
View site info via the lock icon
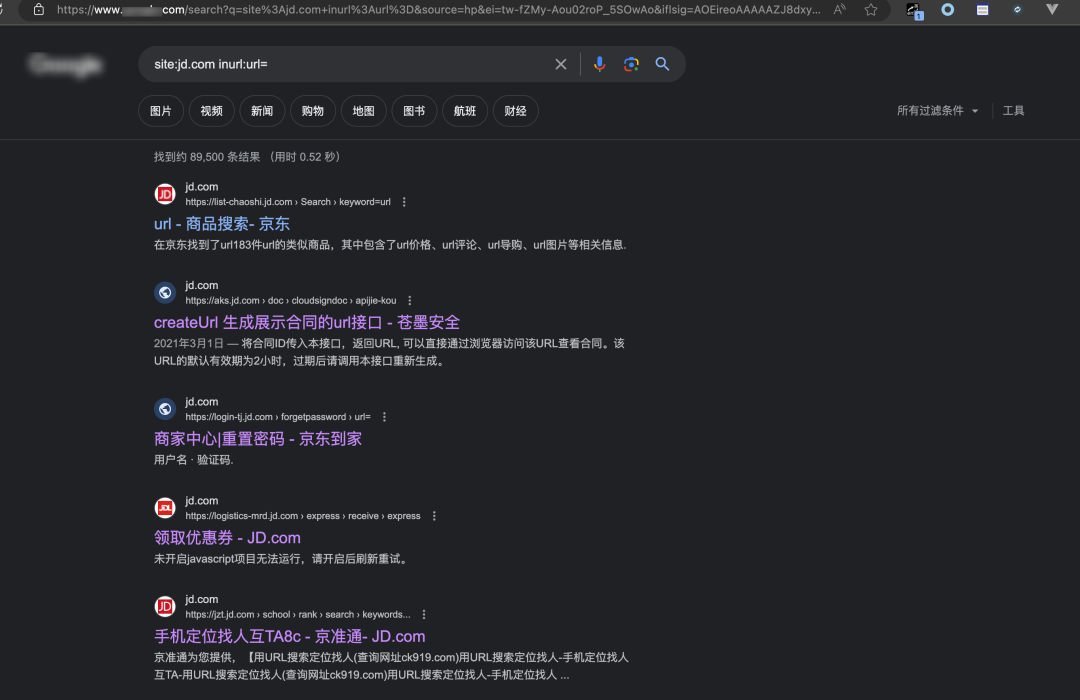click(x=39, y=10)
